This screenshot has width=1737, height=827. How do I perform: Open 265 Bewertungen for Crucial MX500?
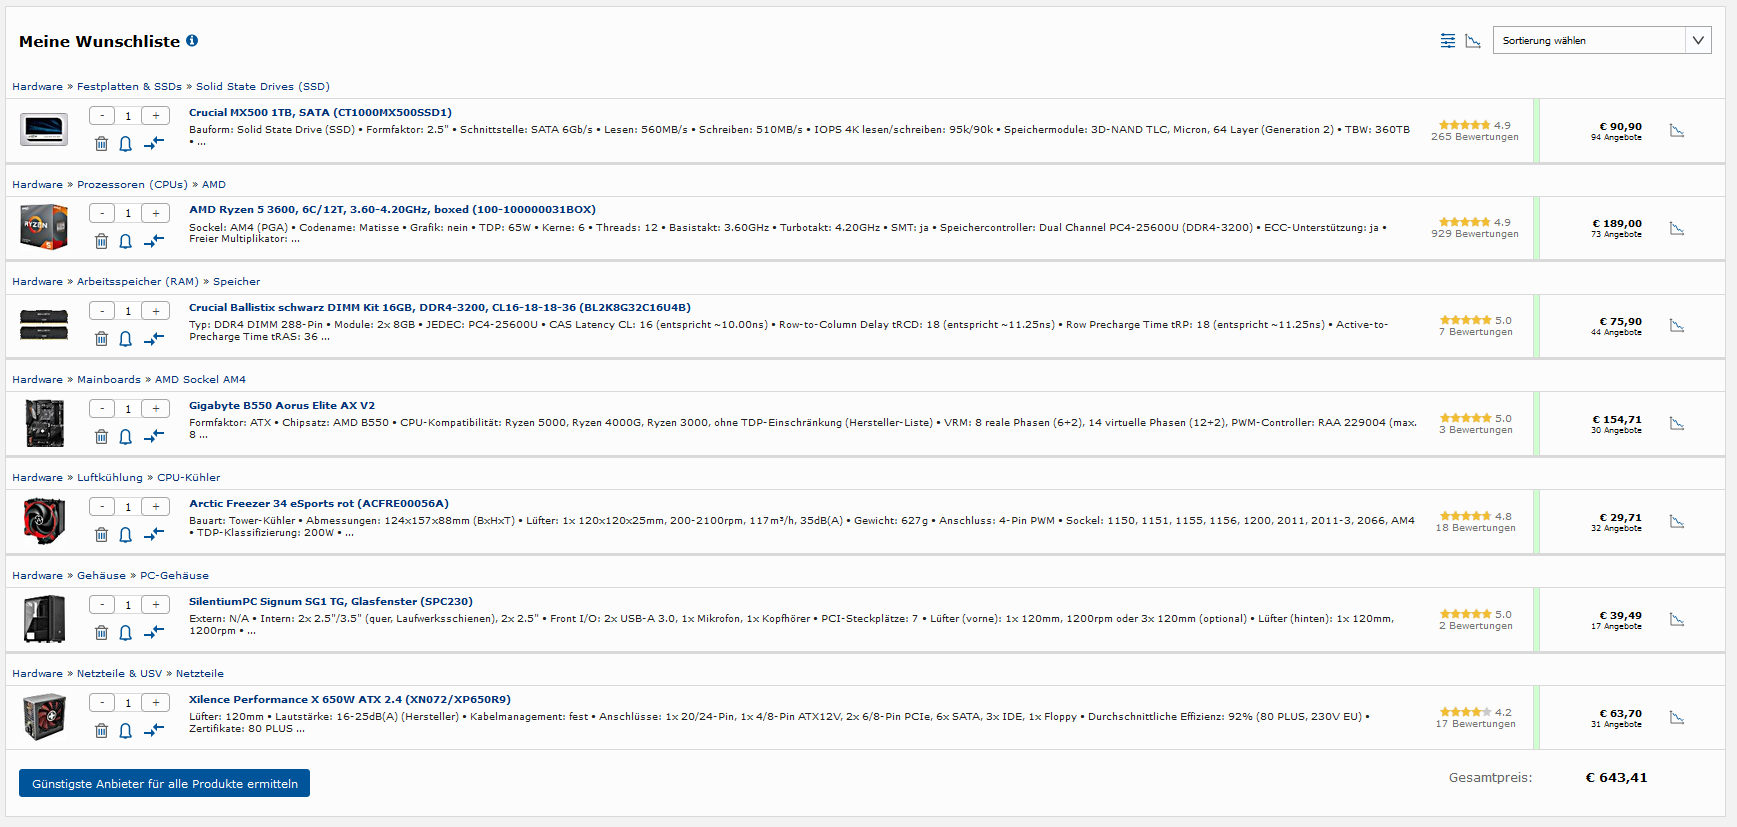[x=1474, y=137]
